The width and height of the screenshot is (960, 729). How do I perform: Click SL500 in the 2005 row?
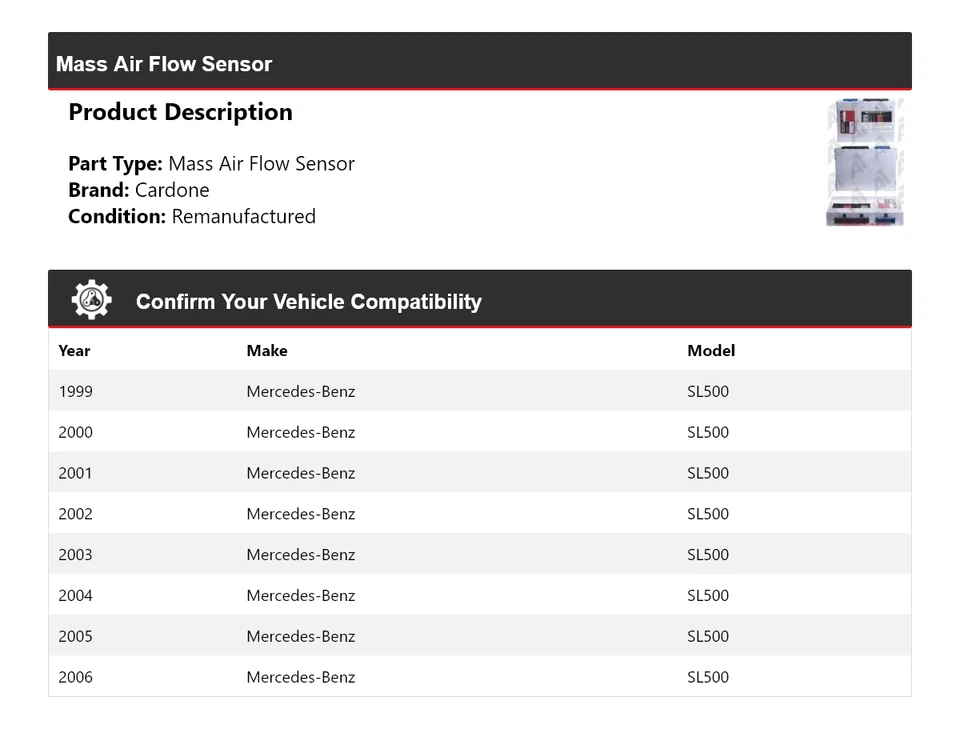(x=708, y=636)
